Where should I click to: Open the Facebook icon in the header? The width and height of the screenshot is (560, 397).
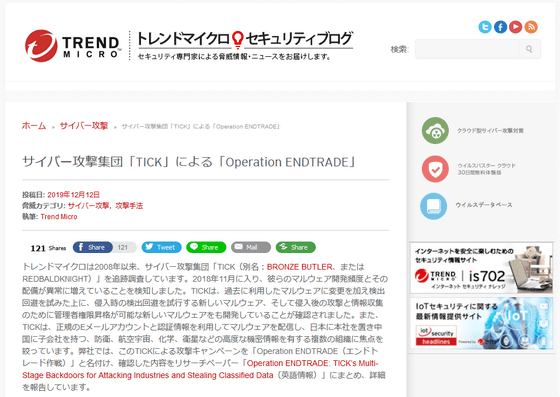tap(500, 27)
